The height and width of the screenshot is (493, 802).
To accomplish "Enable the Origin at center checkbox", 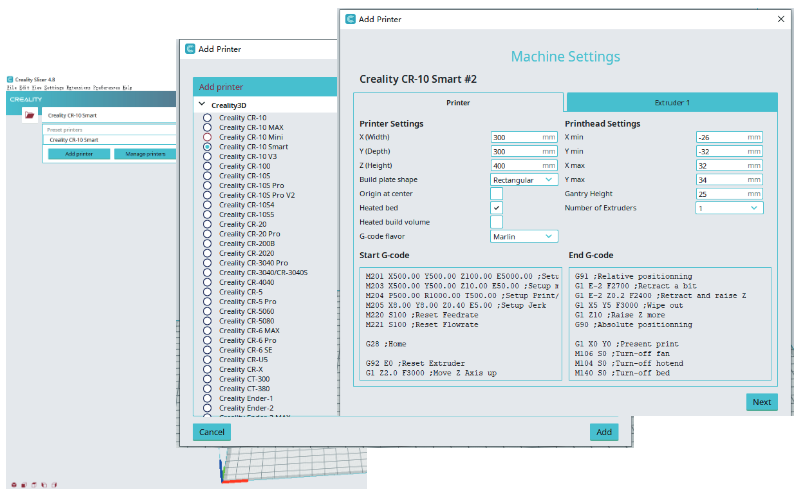I will 496,194.
